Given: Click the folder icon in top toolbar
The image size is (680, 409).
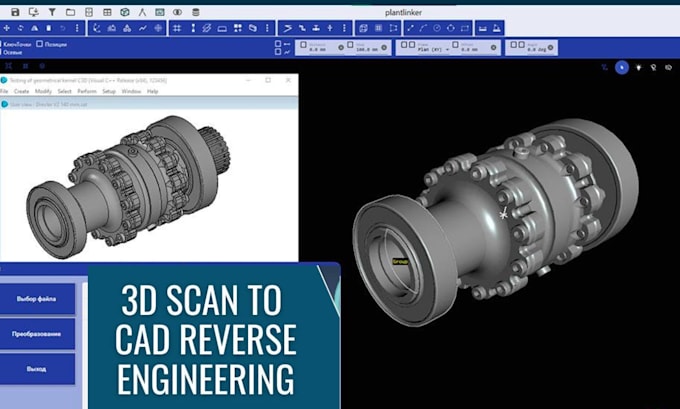Looking at the screenshot, I should 70,12.
